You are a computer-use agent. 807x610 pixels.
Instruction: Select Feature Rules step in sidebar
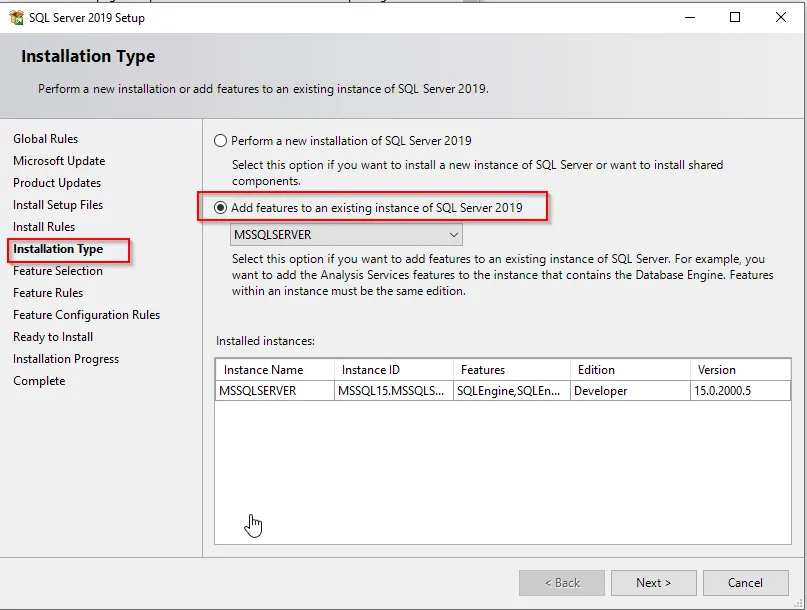[x=48, y=293]
